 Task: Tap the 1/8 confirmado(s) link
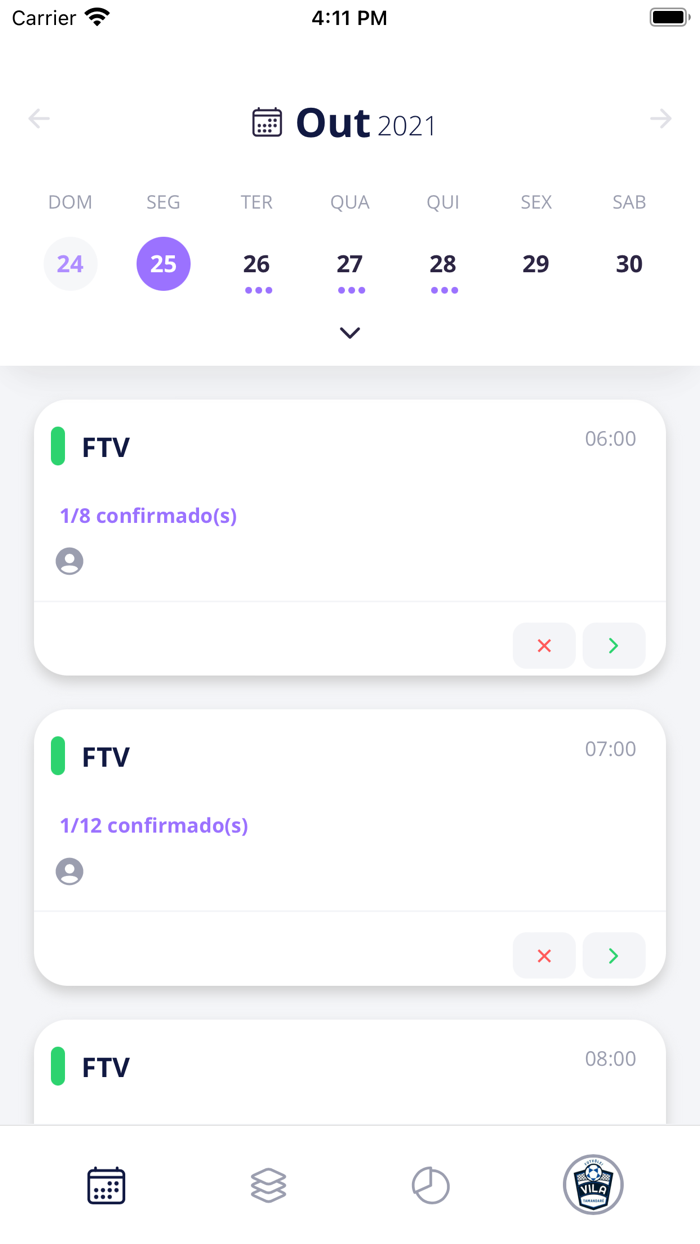[148, 516]
